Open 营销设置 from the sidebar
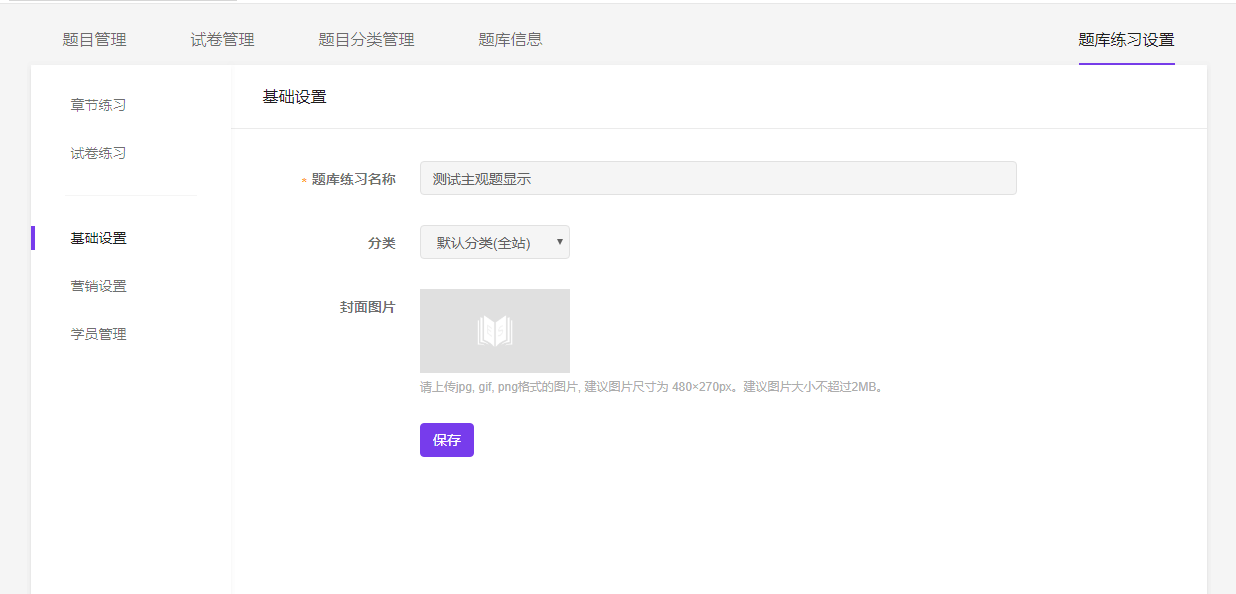 point(98,286)
